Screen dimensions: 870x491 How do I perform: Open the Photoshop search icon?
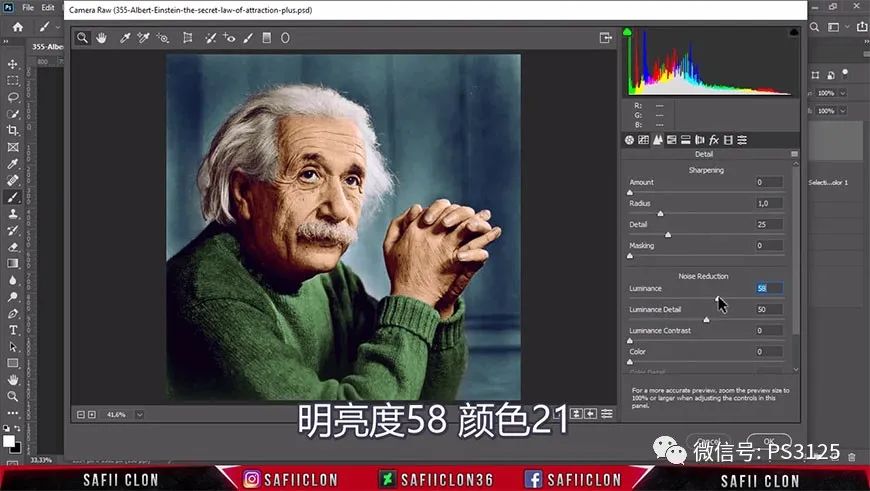[815, 27]
